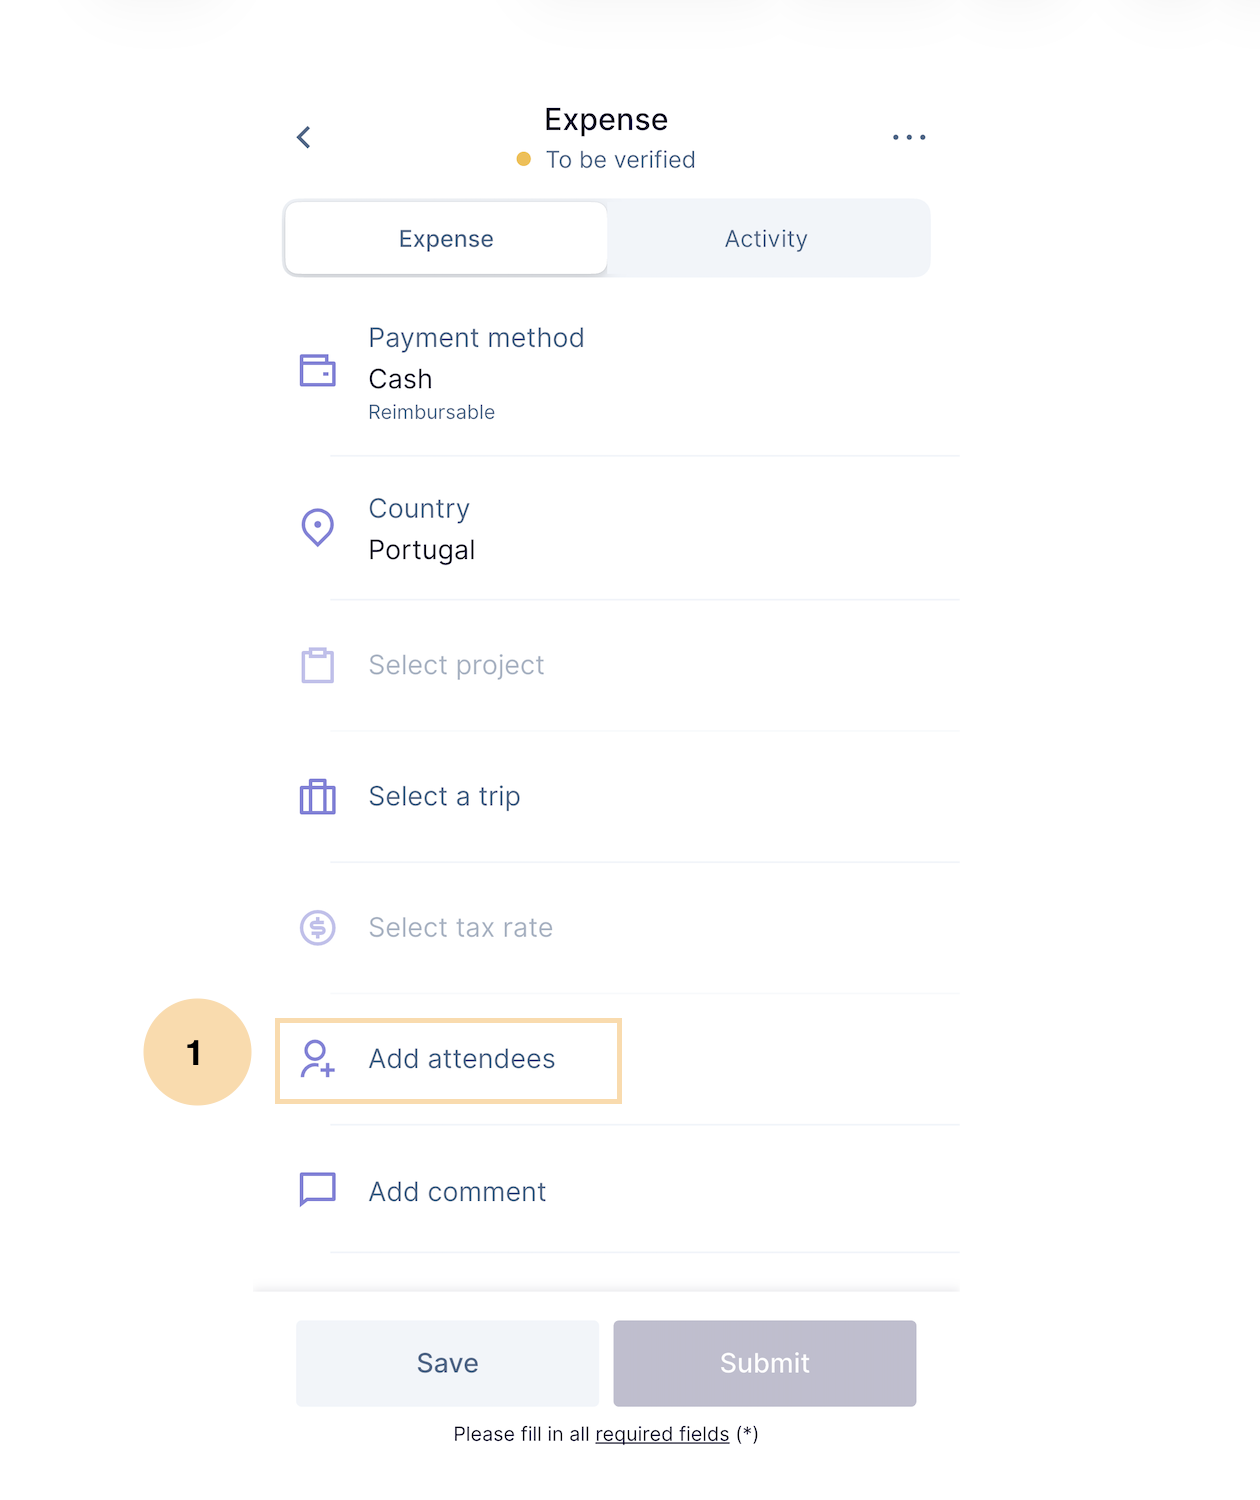Image resolution: width=1260 pixels, height=1500 pixels.
Task: Click the clipboard project icon
Action: [318, 665]
